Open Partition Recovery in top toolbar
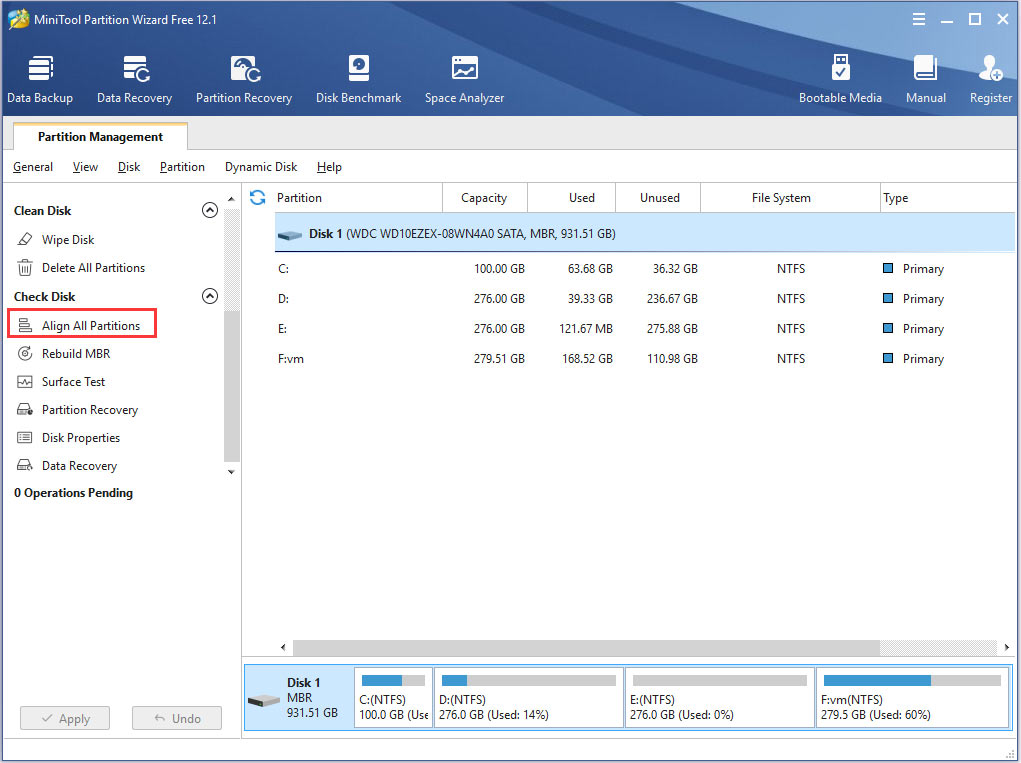Image resolution: width=1021 pixels, height=763 pixels. coord(244,79)
